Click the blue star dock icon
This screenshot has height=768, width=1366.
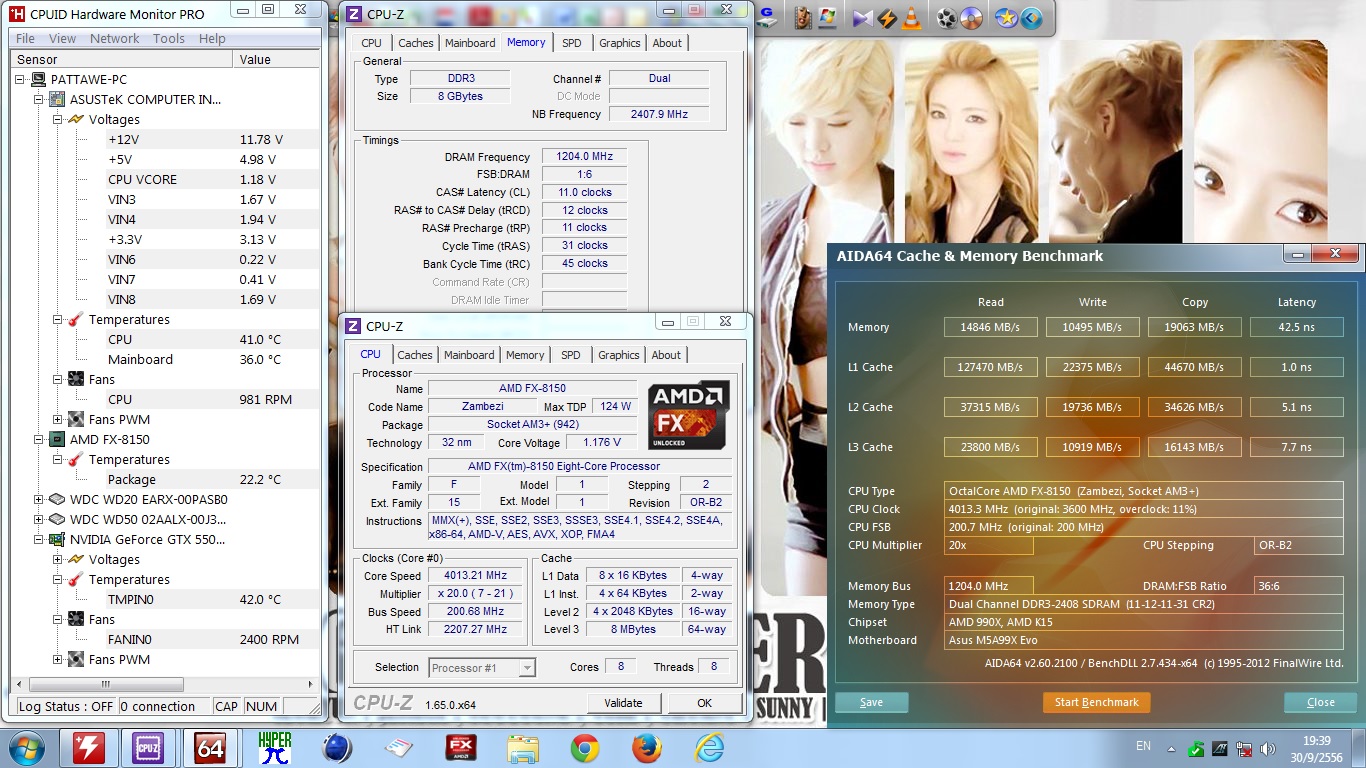coord(1006,18)
